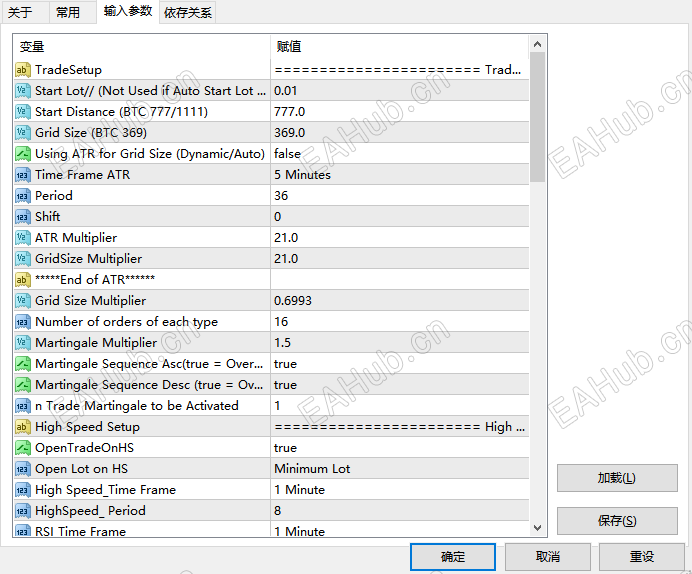This screenshot has width=692, height=574.
Task: Click the integer icon next to Shift
Action: click(x=23, y=217)
